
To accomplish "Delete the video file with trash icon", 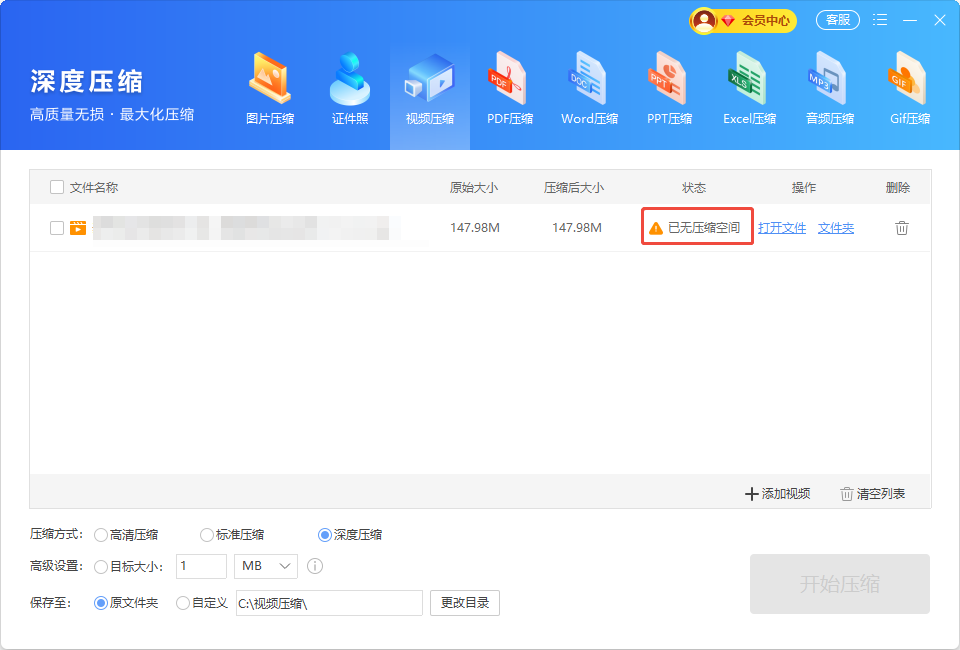I will (x=902, y=228).
